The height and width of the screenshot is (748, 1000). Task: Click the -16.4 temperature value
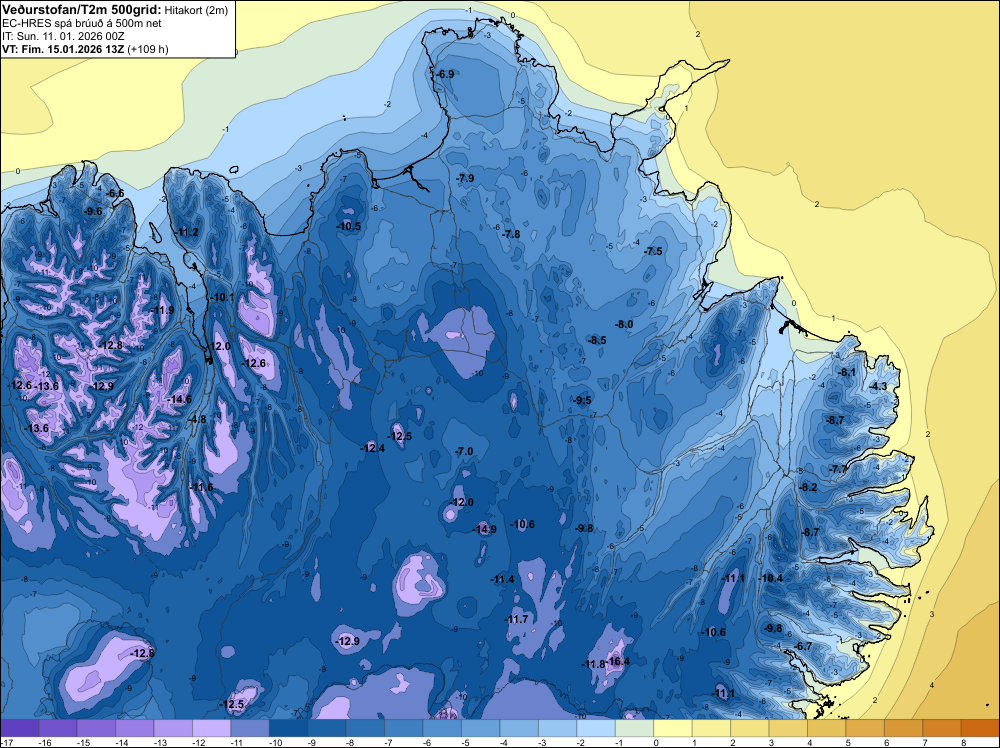(x=618, y=661)
